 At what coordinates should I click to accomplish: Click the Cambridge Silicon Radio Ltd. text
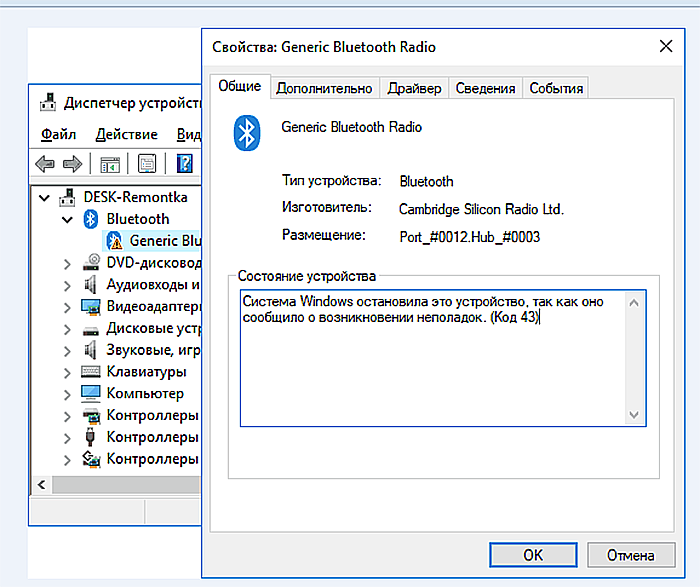[481, 209]
